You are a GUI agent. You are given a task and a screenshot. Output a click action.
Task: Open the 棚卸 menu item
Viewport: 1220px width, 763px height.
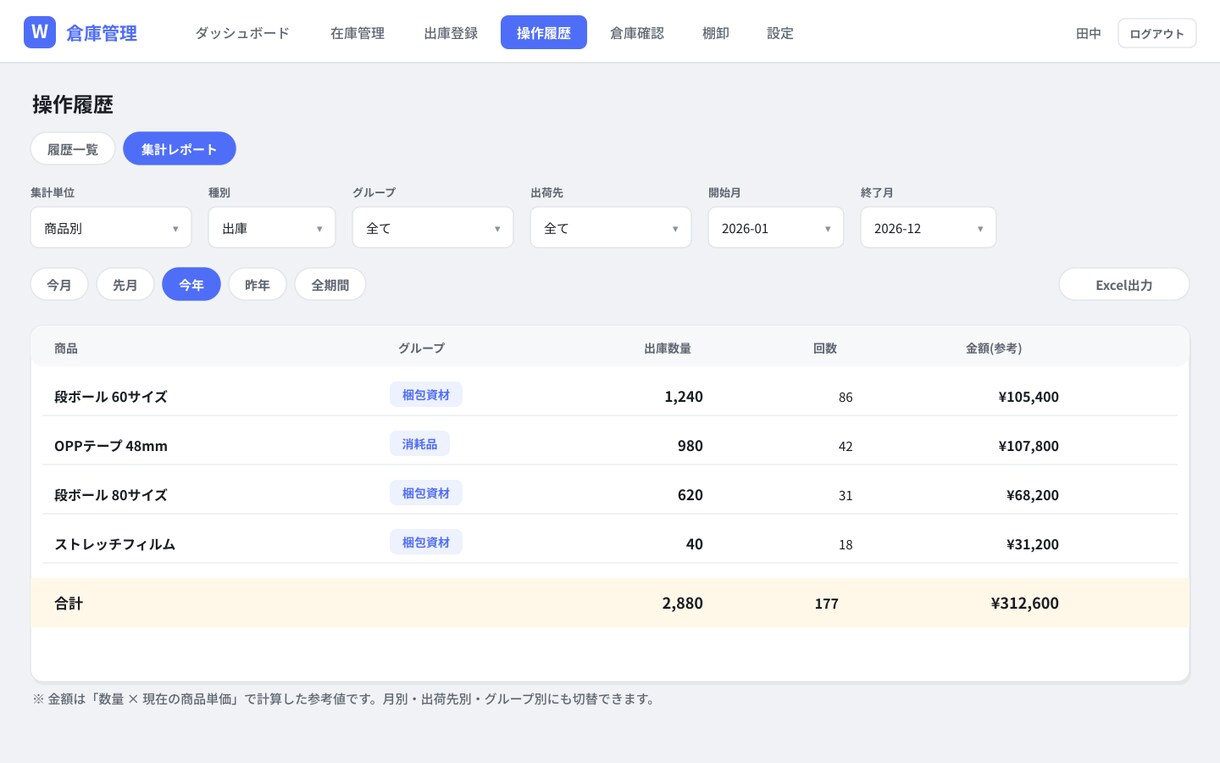(716, 33)
